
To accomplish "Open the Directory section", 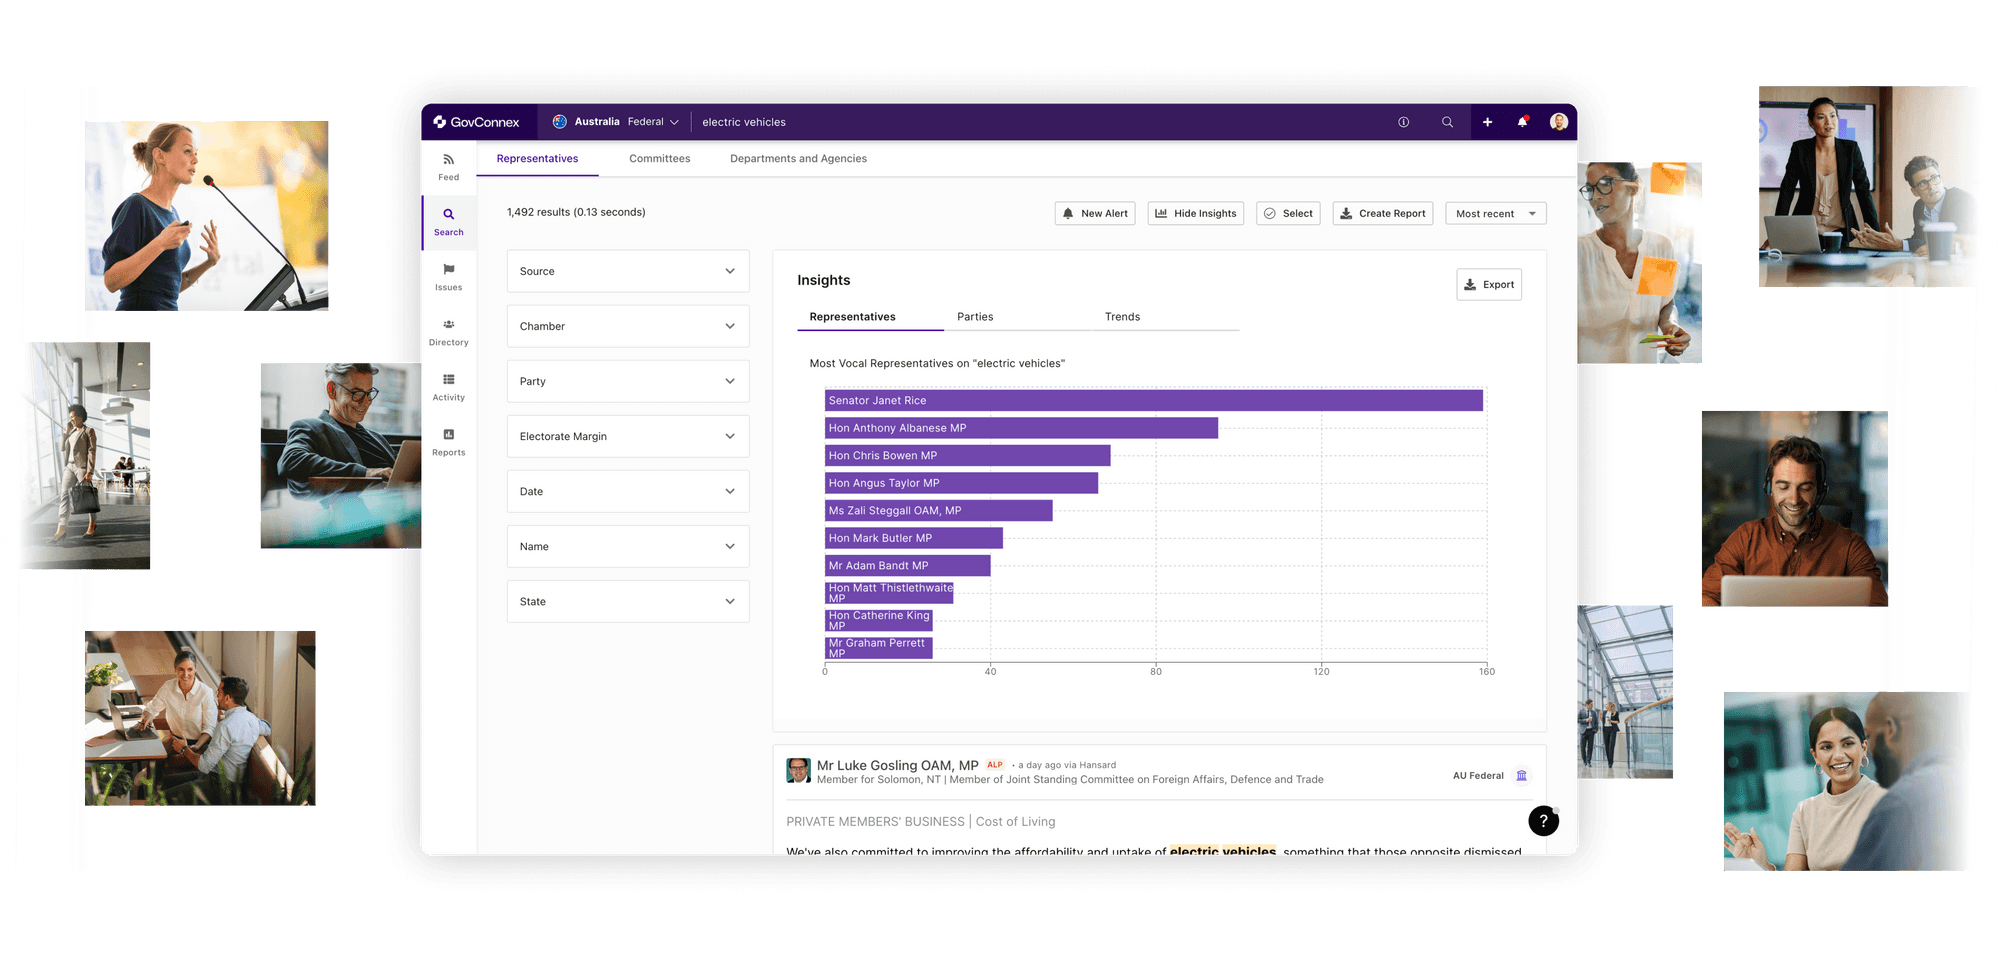I will 448,332.
